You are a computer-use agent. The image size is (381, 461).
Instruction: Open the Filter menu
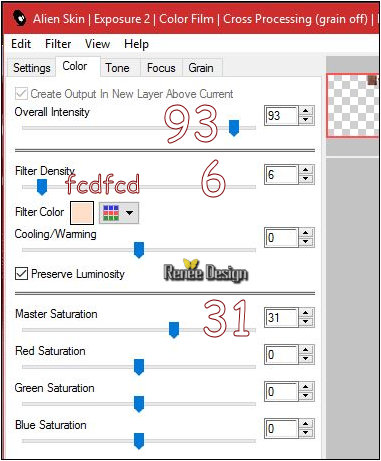point(58,44)
